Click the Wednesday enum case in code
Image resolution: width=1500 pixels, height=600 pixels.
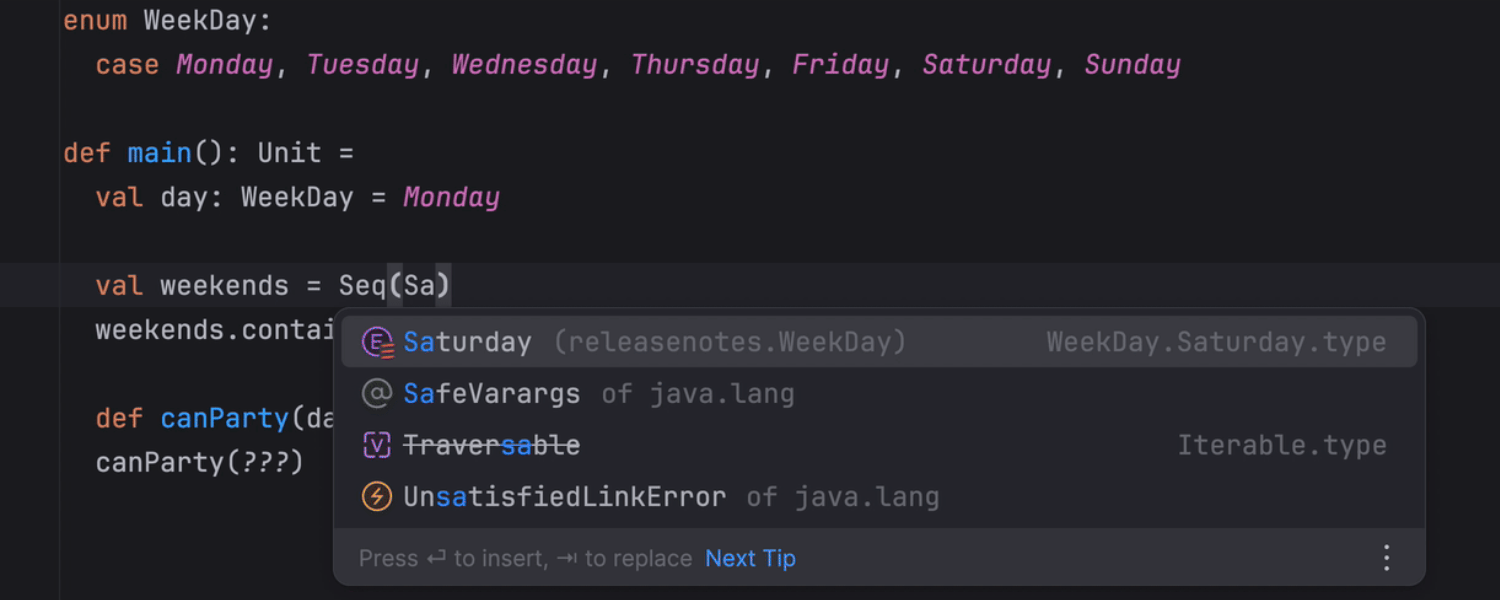(x=524, y=65)
